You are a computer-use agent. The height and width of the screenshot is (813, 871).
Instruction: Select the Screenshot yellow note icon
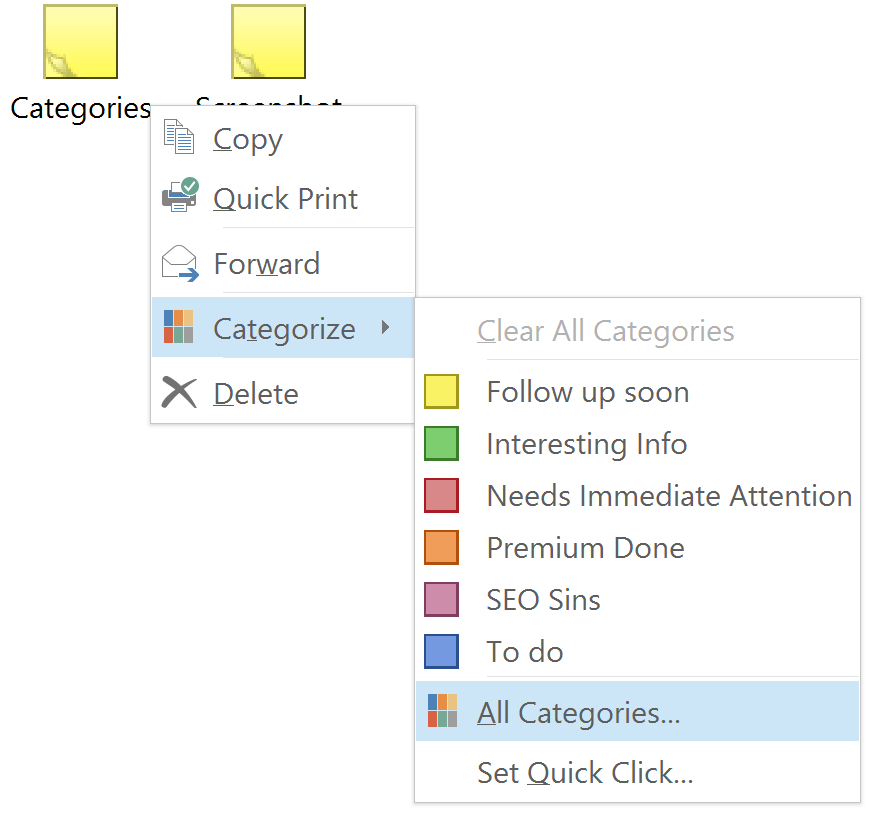pos(268,42)
